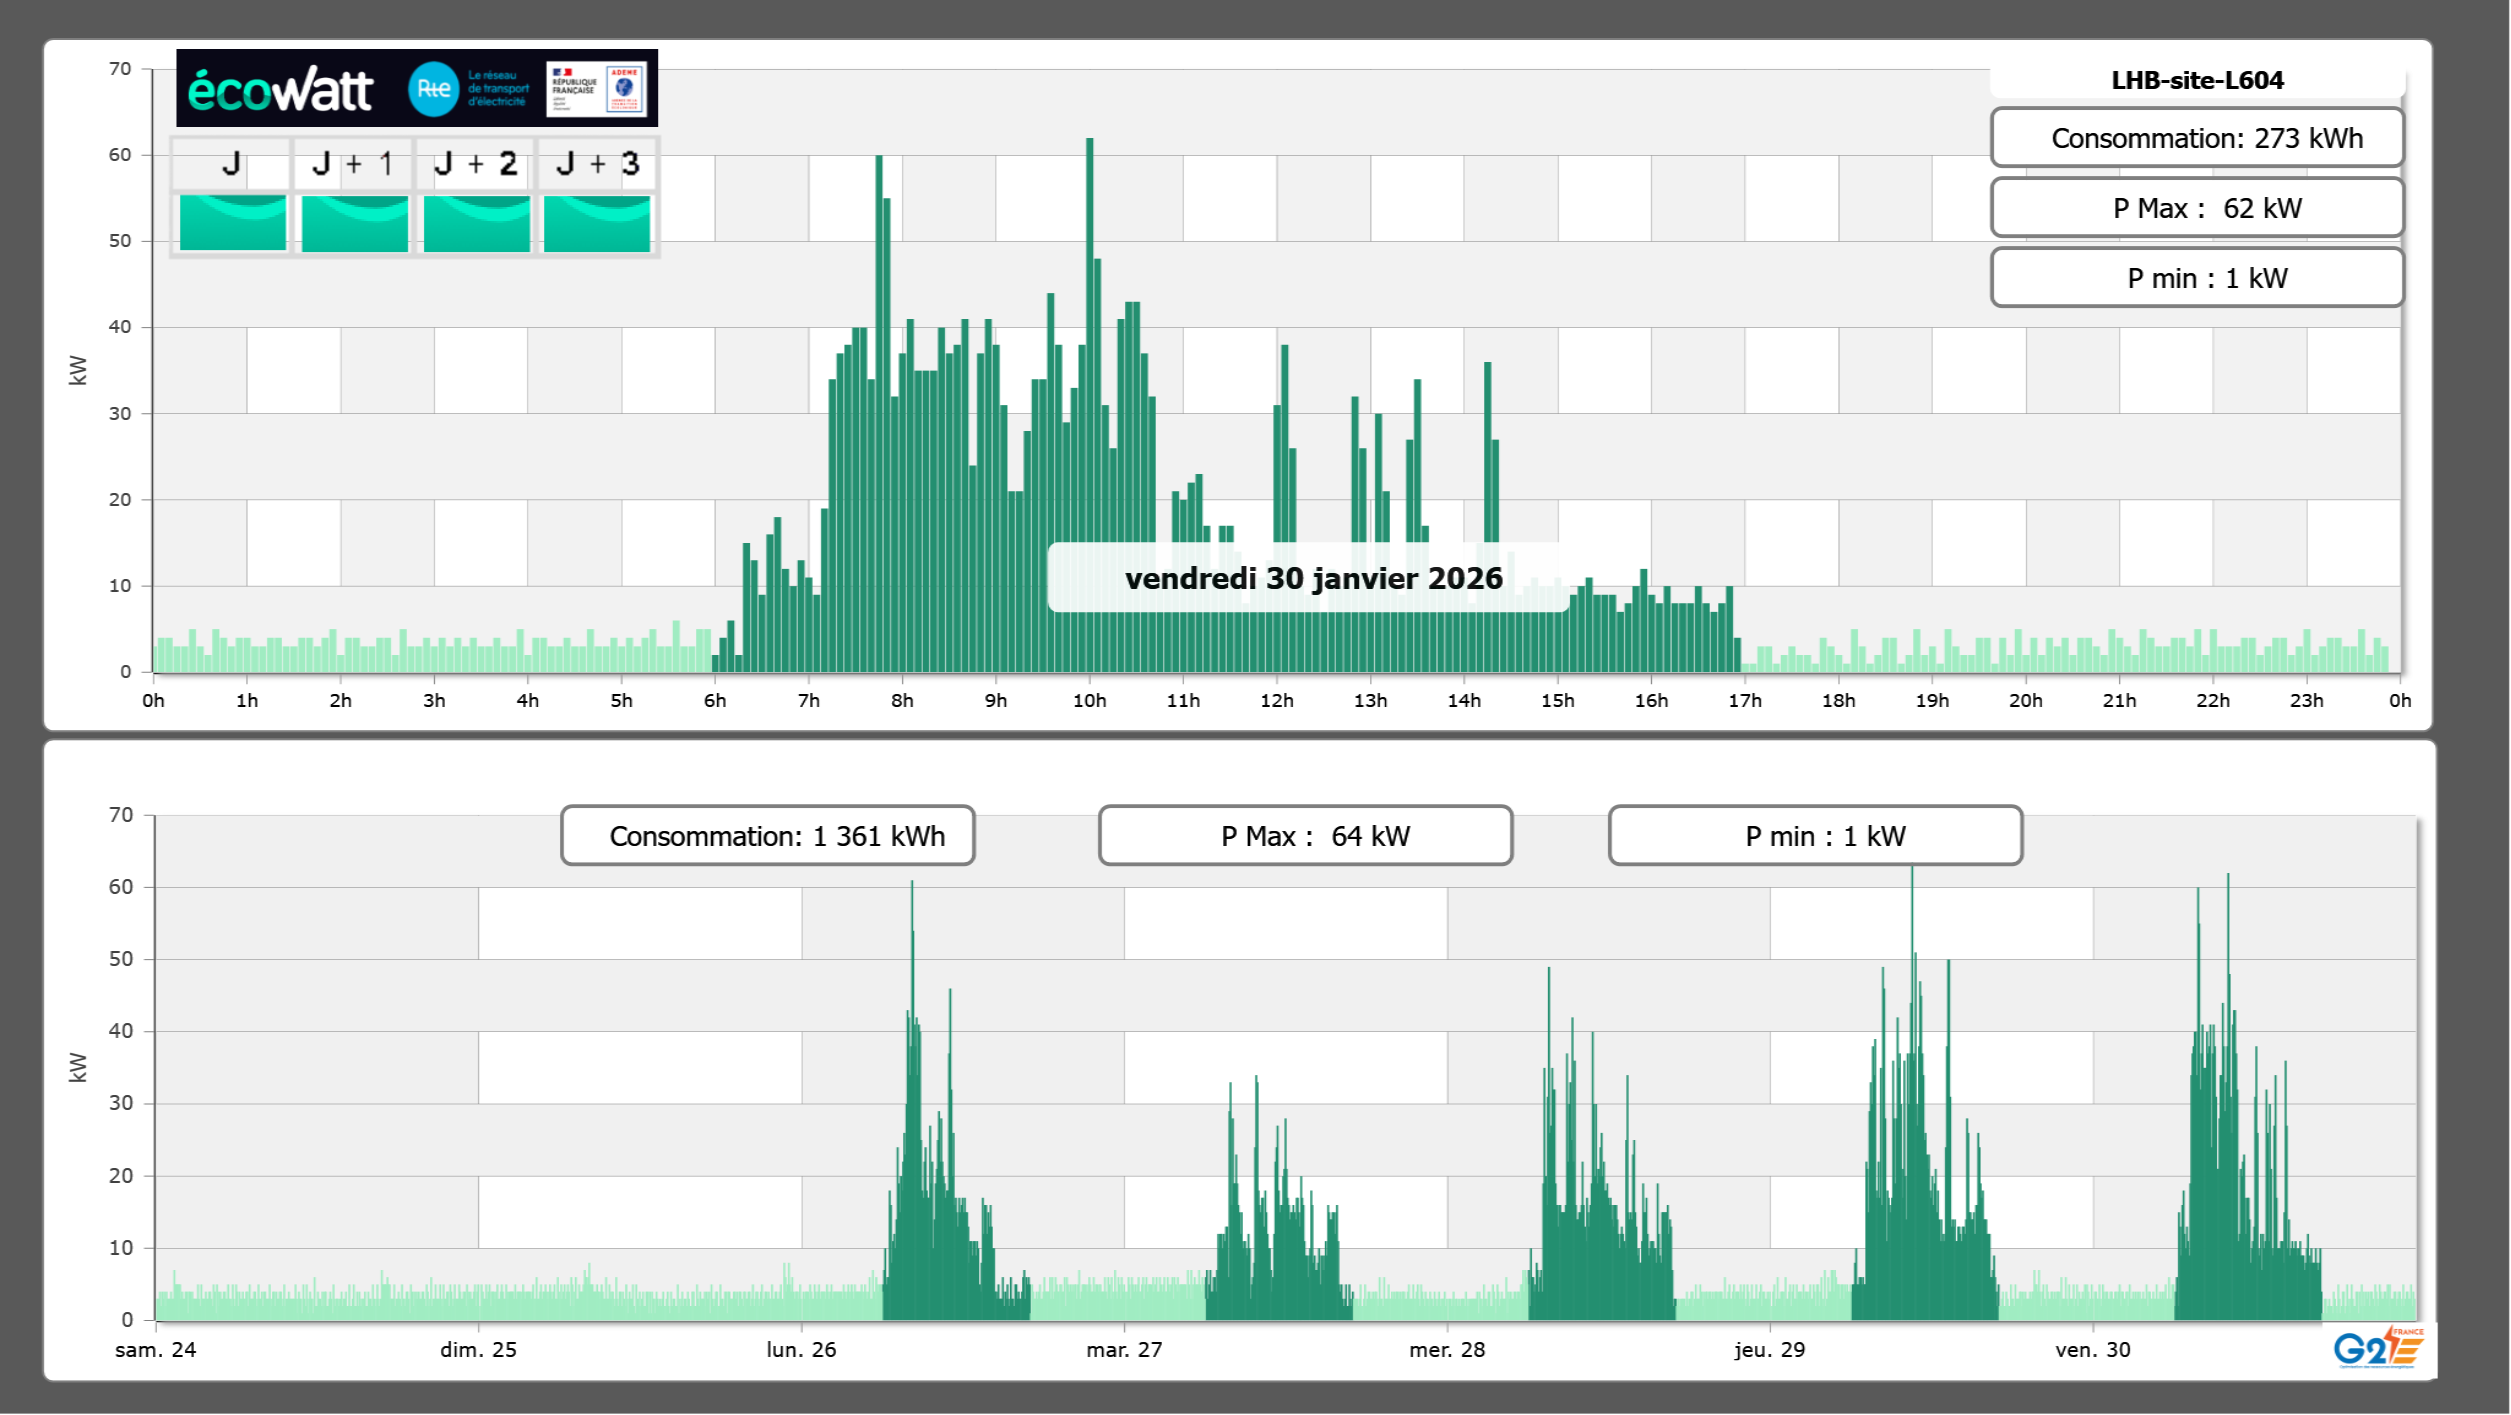Click the lun. 26 axis label
Viewport: 2511px width, 1415px height.
(801, 1350)
